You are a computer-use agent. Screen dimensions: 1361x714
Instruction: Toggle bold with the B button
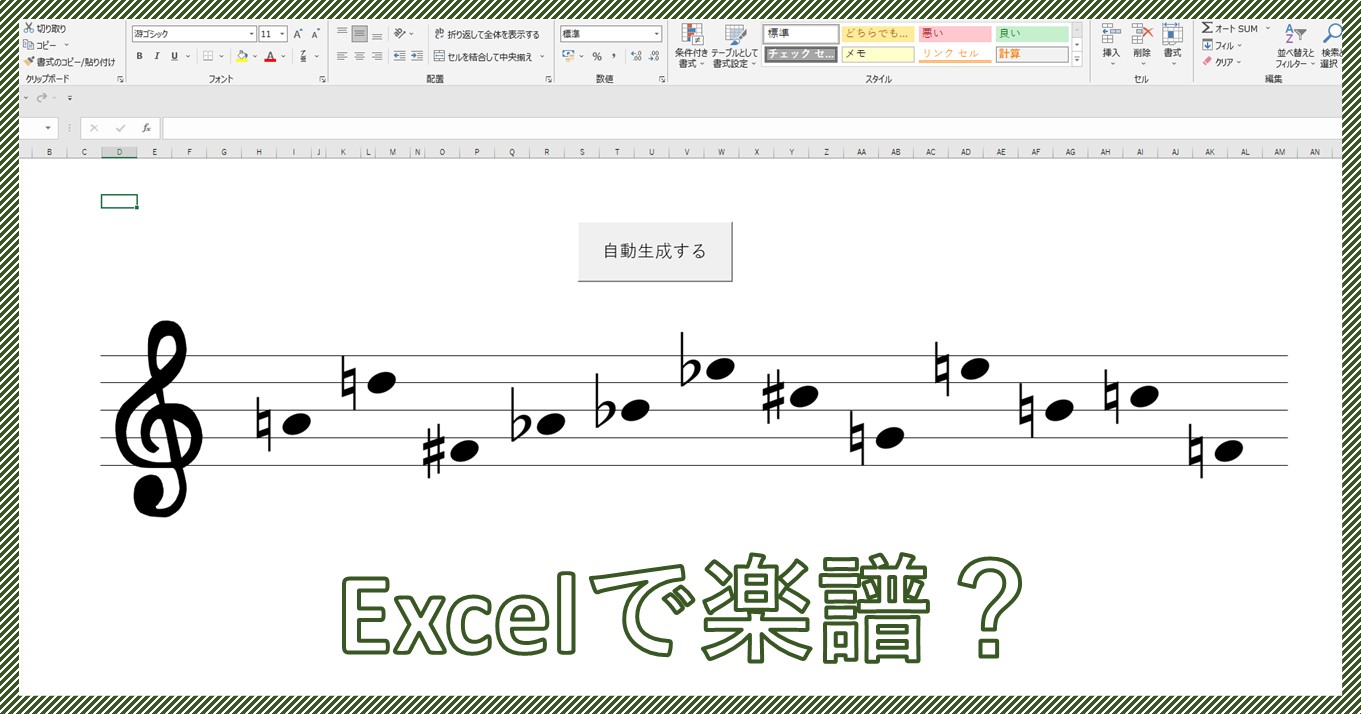(139, 56)
